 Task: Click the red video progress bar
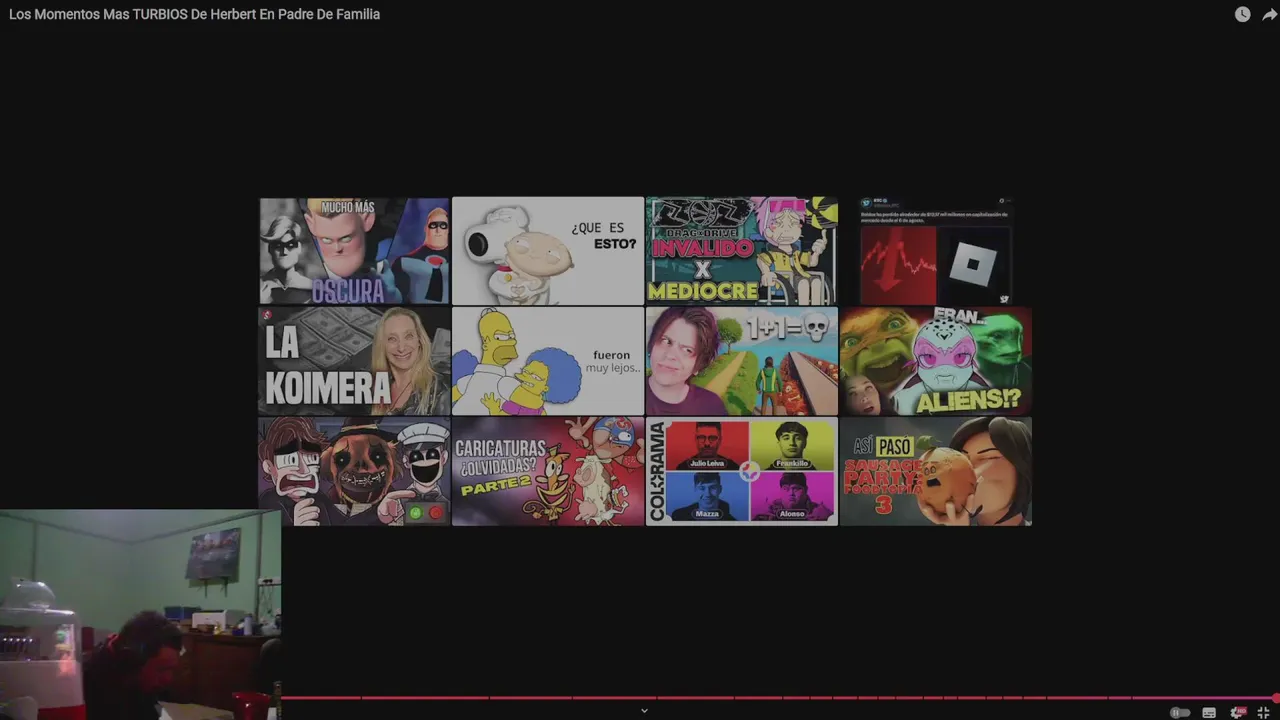tap(780, 698)
